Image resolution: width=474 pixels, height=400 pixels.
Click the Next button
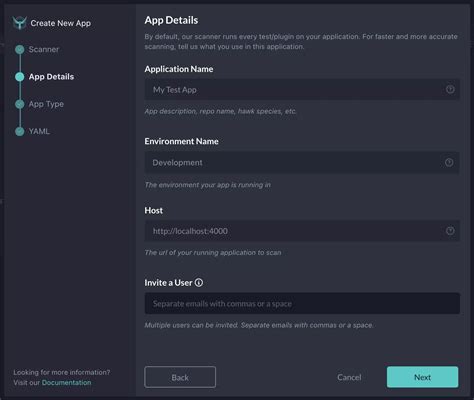pos(422,377)
